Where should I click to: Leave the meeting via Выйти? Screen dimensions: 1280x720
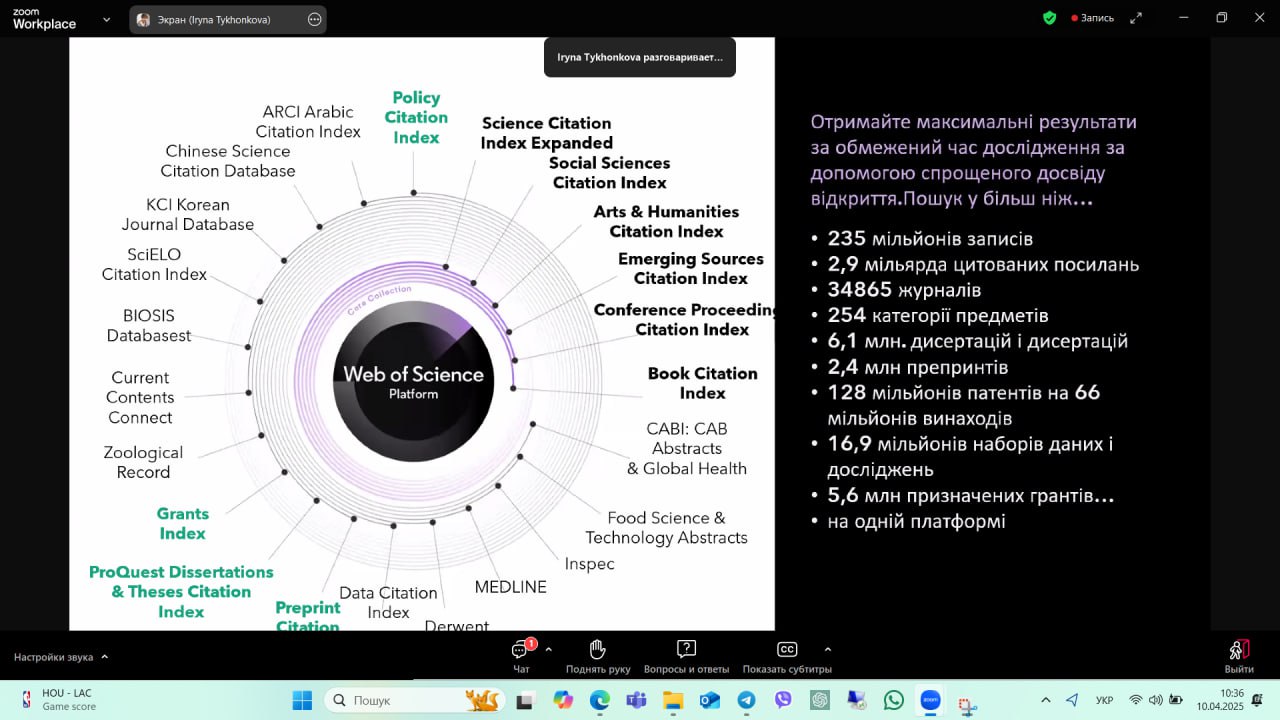pyautogui.click(x=1239, y=656)
